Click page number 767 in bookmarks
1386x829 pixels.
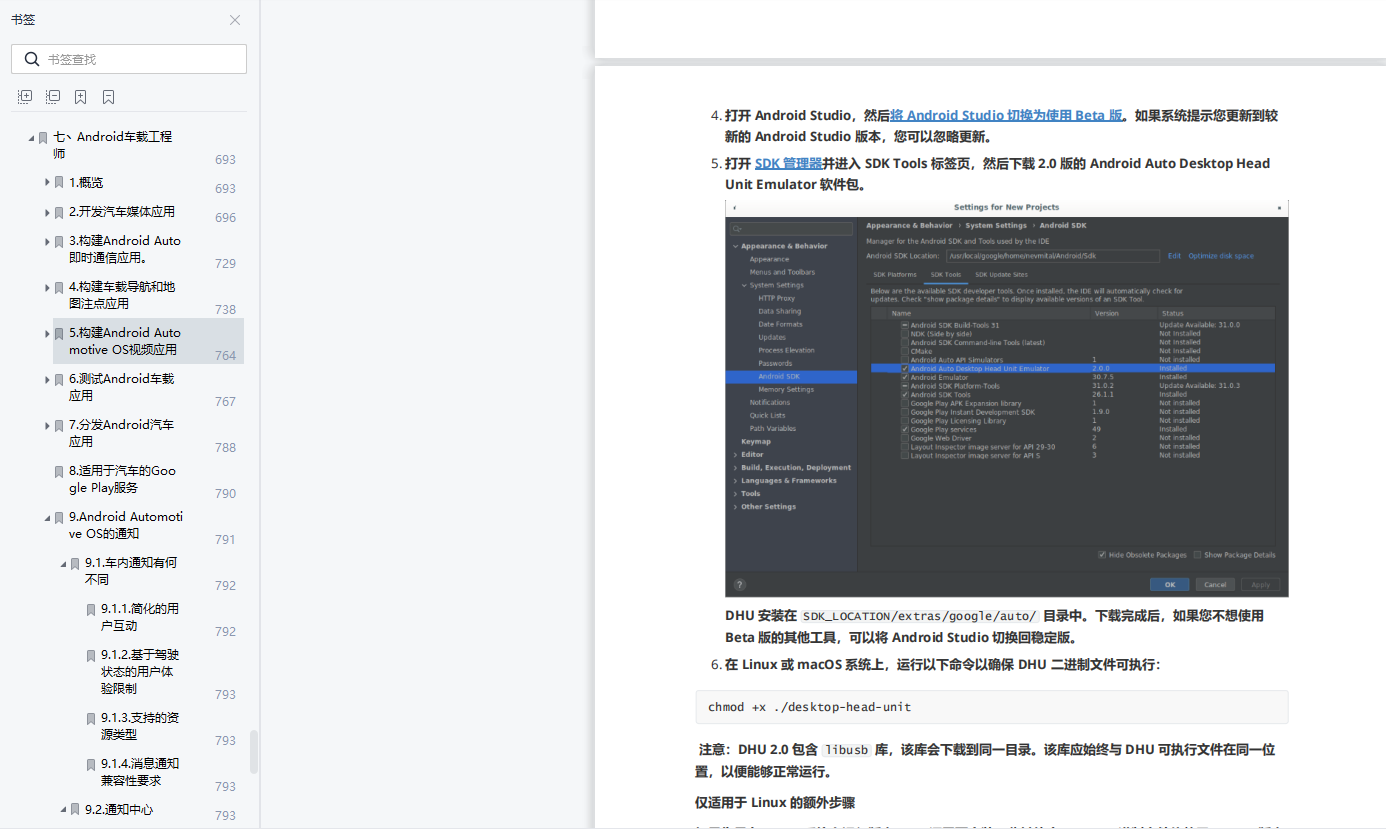pos(225,402)
